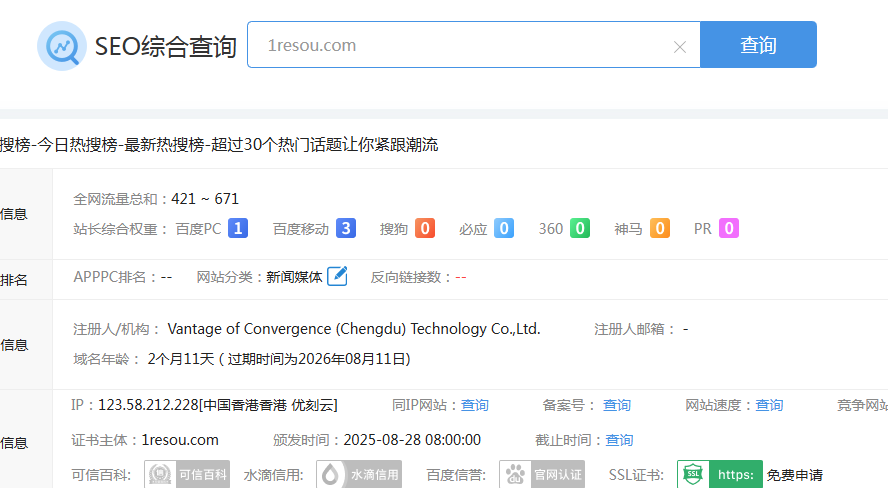Focus the 1resou.com domain input field

460,45
